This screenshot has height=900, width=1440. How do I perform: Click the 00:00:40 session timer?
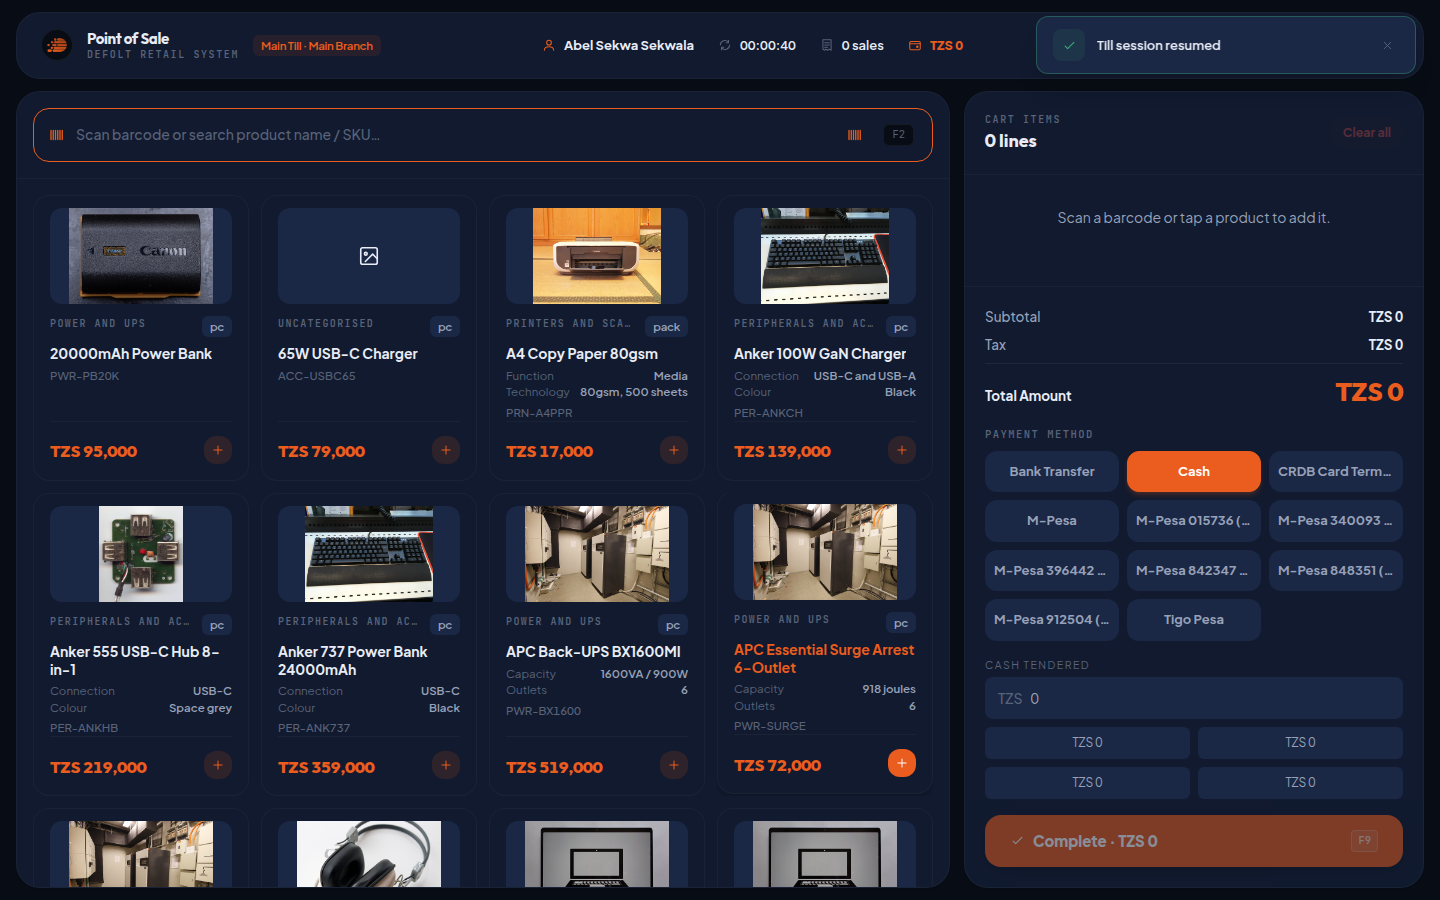pos(768,46)
